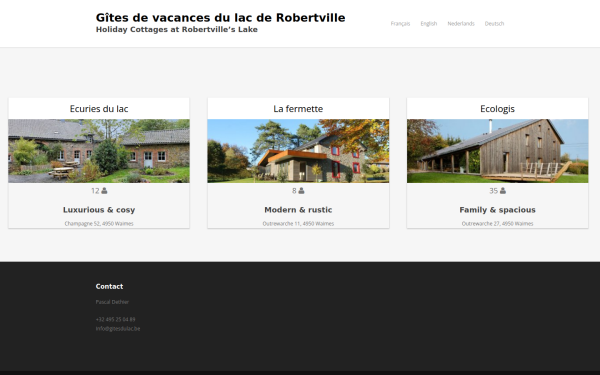The image size is (600, 375).
Task: Click the address Outrewarche 27, 4950 Waimes
Action: tap(497, 223)
